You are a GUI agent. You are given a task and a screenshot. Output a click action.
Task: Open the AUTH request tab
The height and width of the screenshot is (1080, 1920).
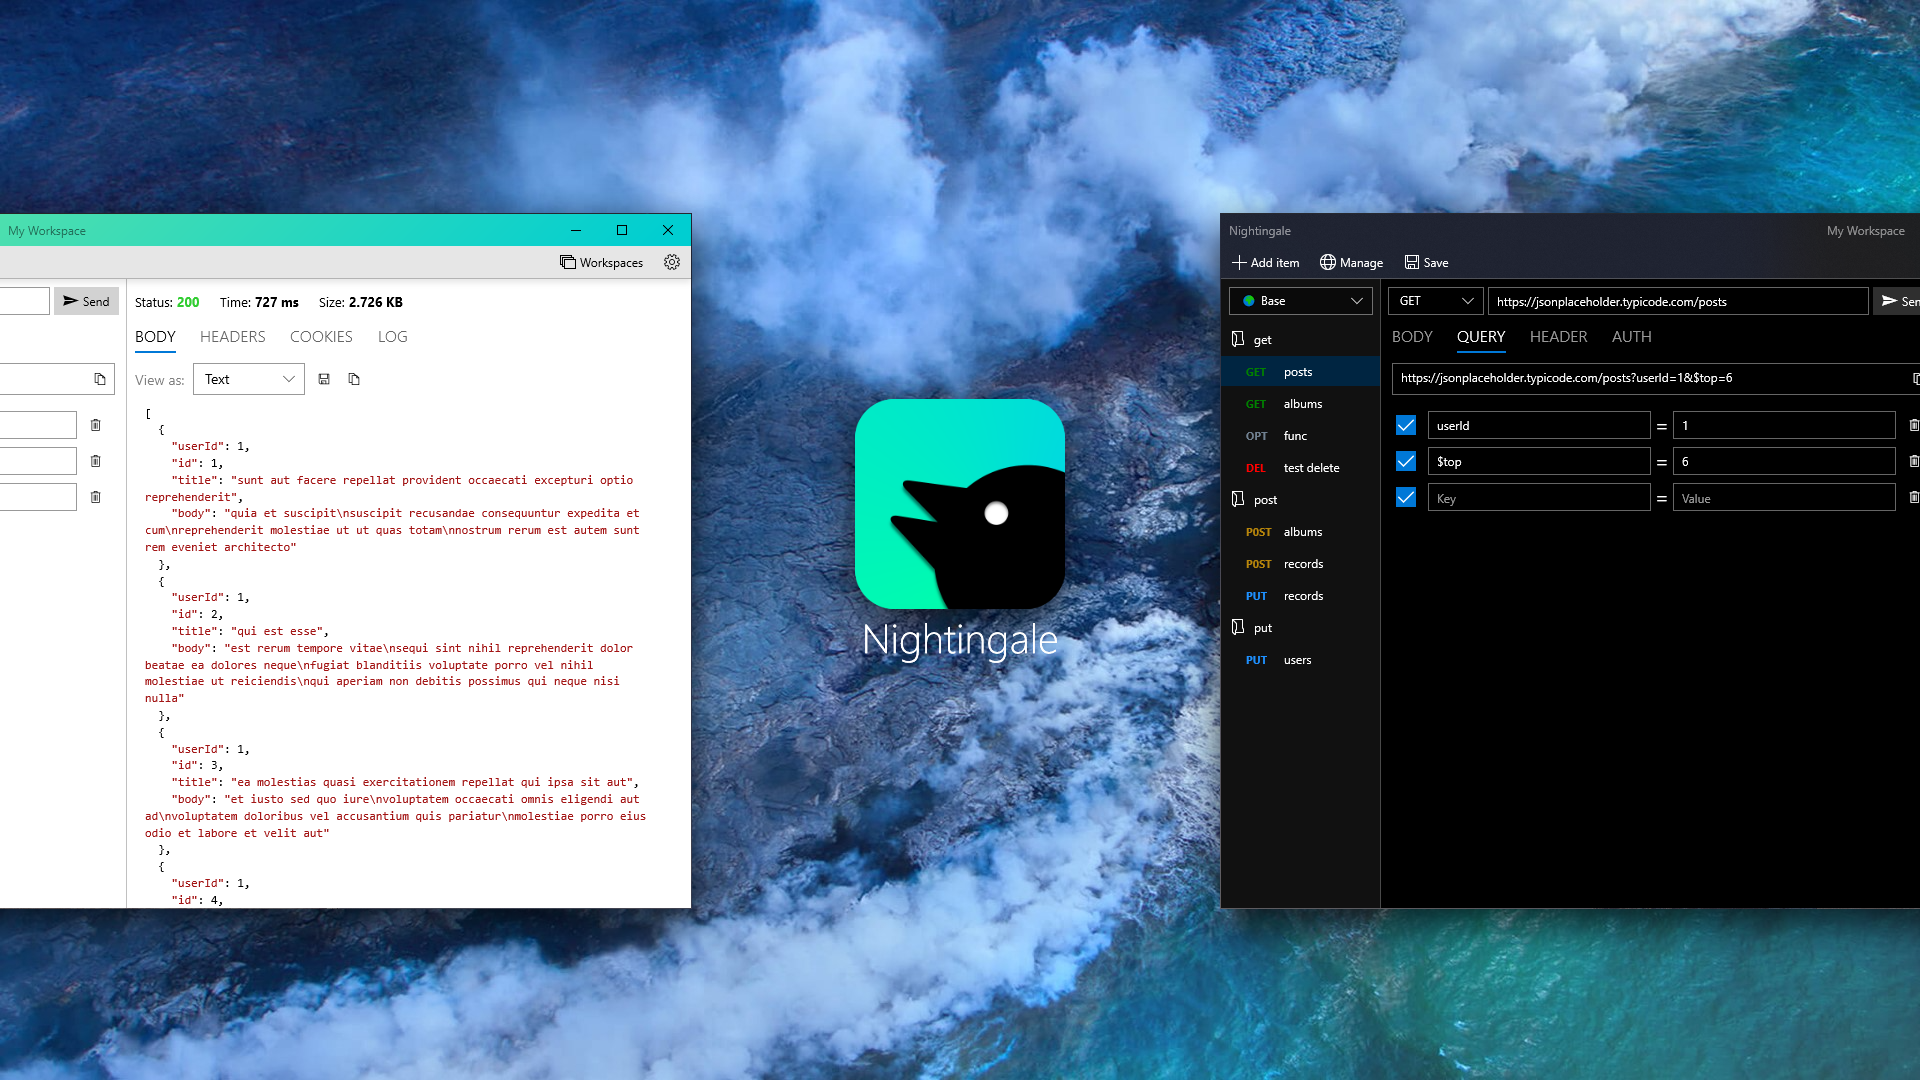pyautogui.click(x=1631, y=337)
